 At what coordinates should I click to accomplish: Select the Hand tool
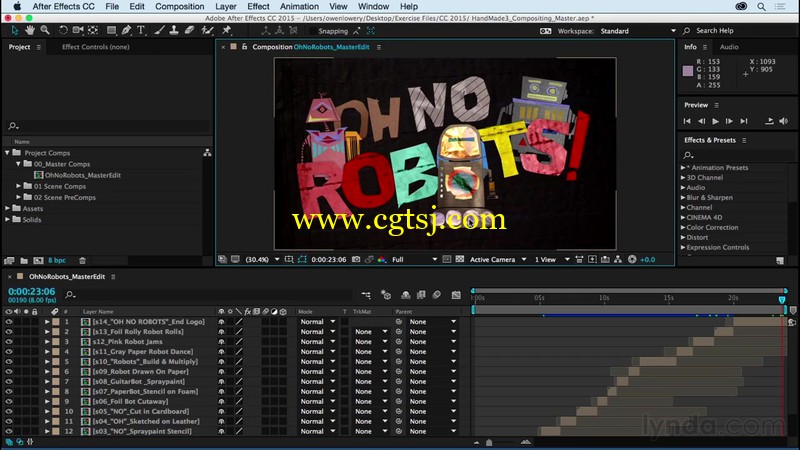click(x=30, y=31)
